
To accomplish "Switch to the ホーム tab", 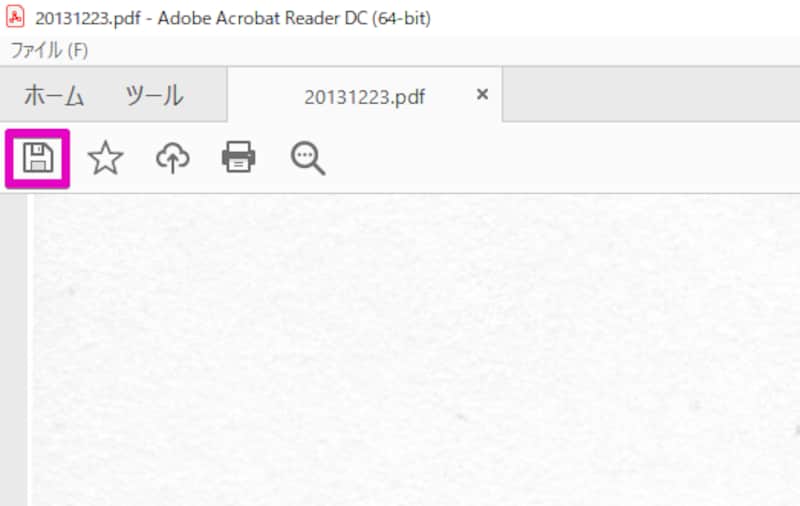I will pos(54,95).
